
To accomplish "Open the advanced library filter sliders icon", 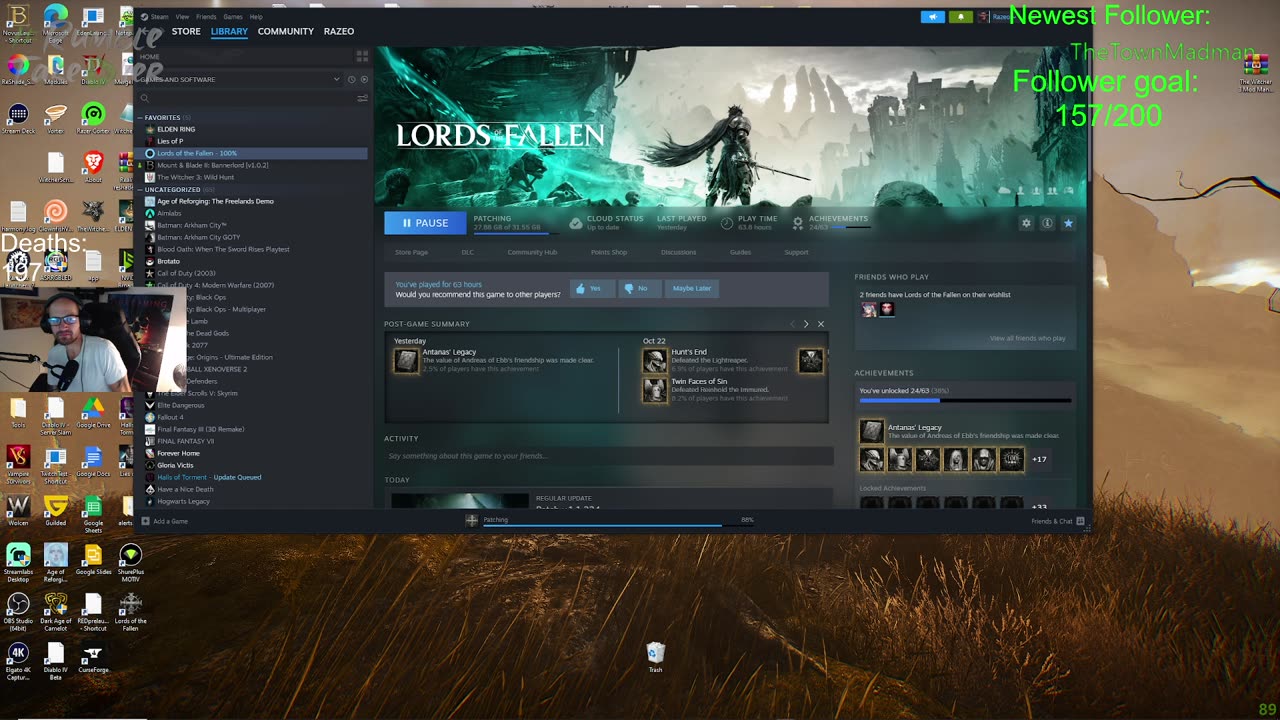I will pos(362,98).
